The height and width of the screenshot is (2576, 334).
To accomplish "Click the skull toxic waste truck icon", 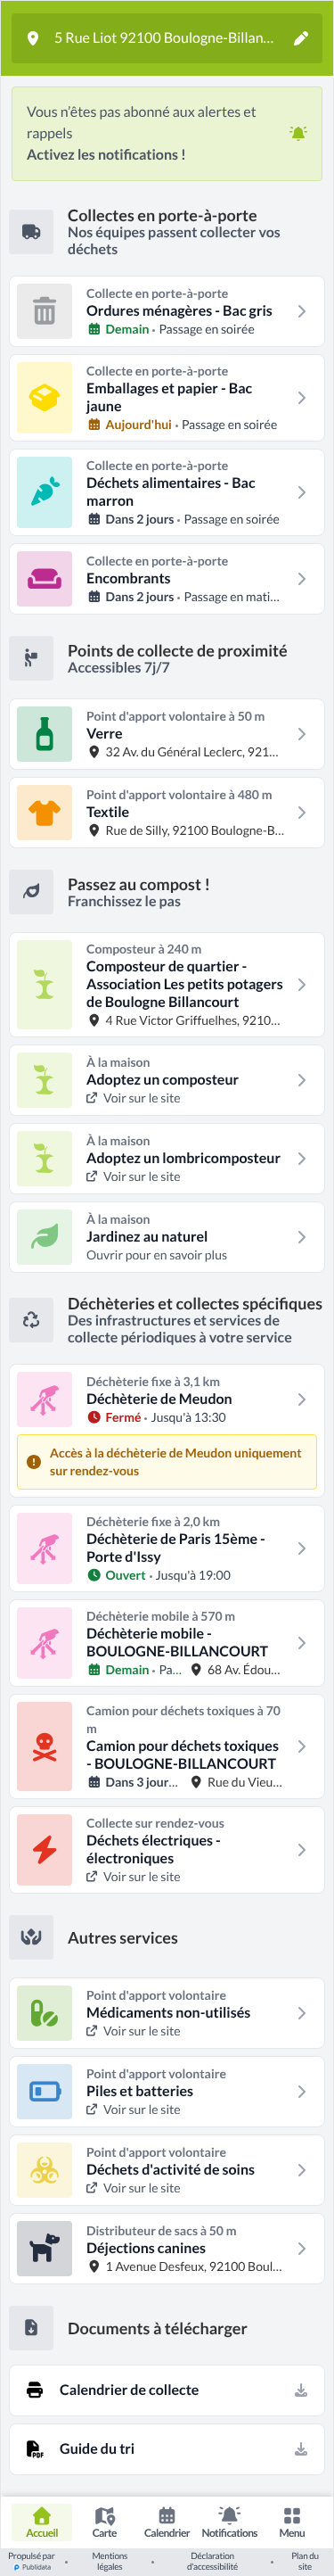I will pyautogui.click(x=44, y=1746).
